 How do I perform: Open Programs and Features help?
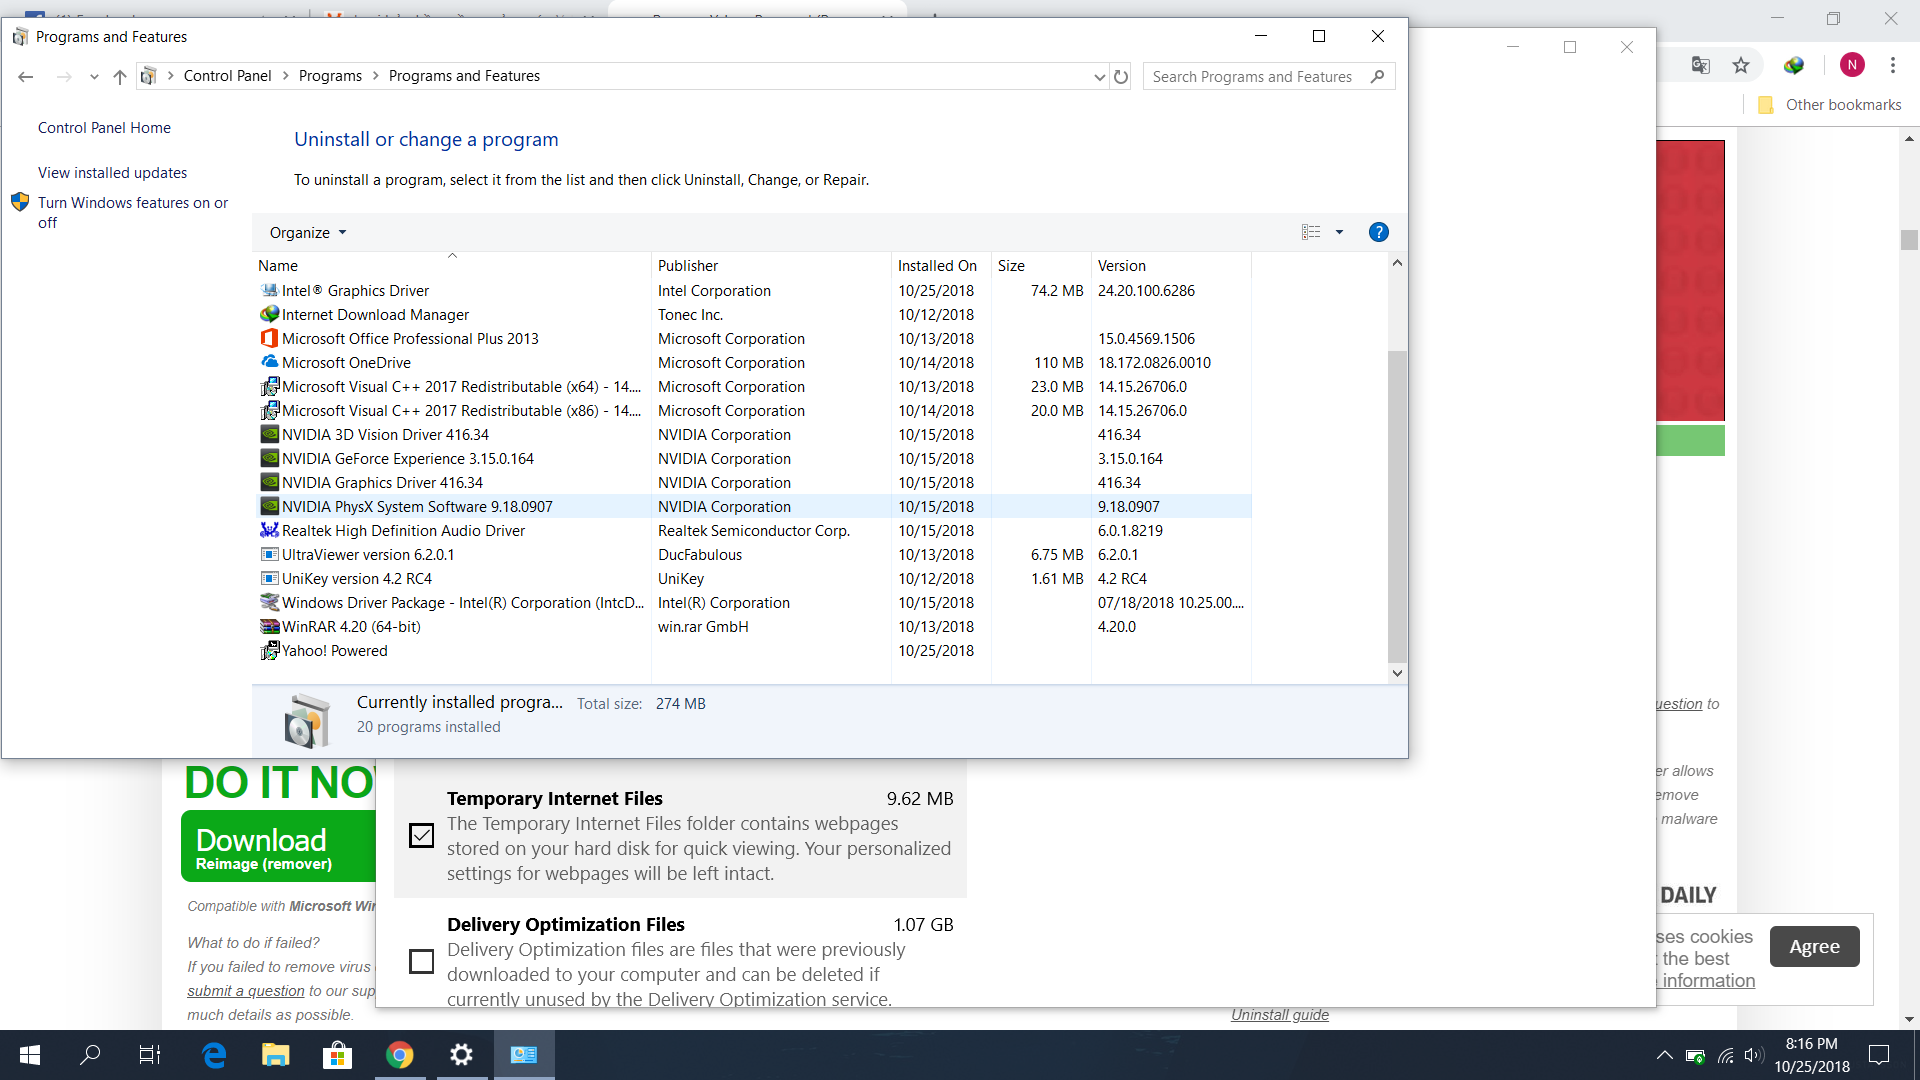pos(1378,232)
